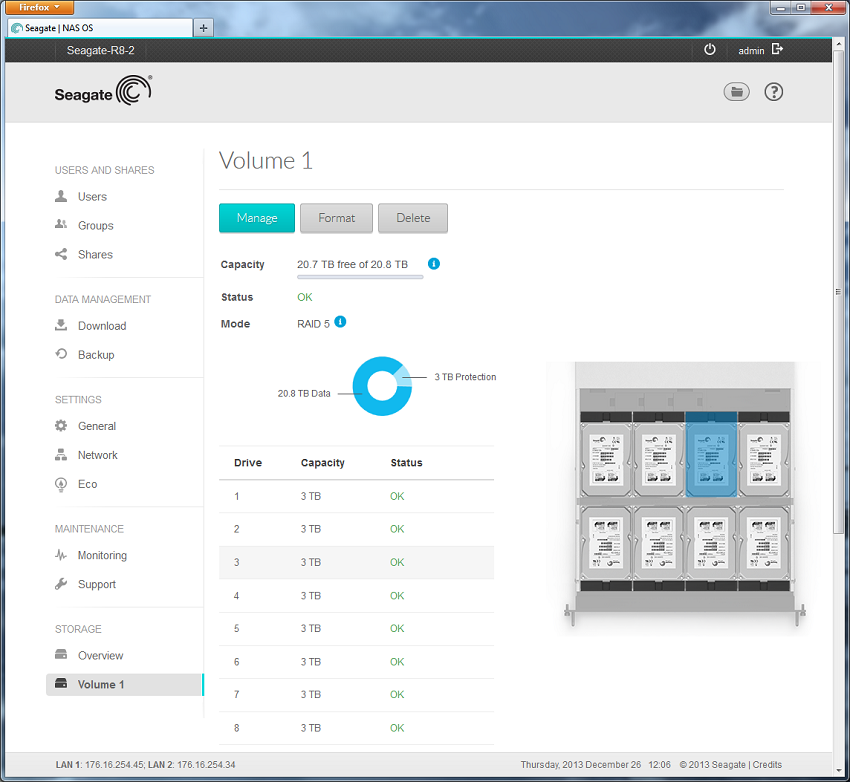
Task: Open the help question mark icon
Action: (774, 92)
